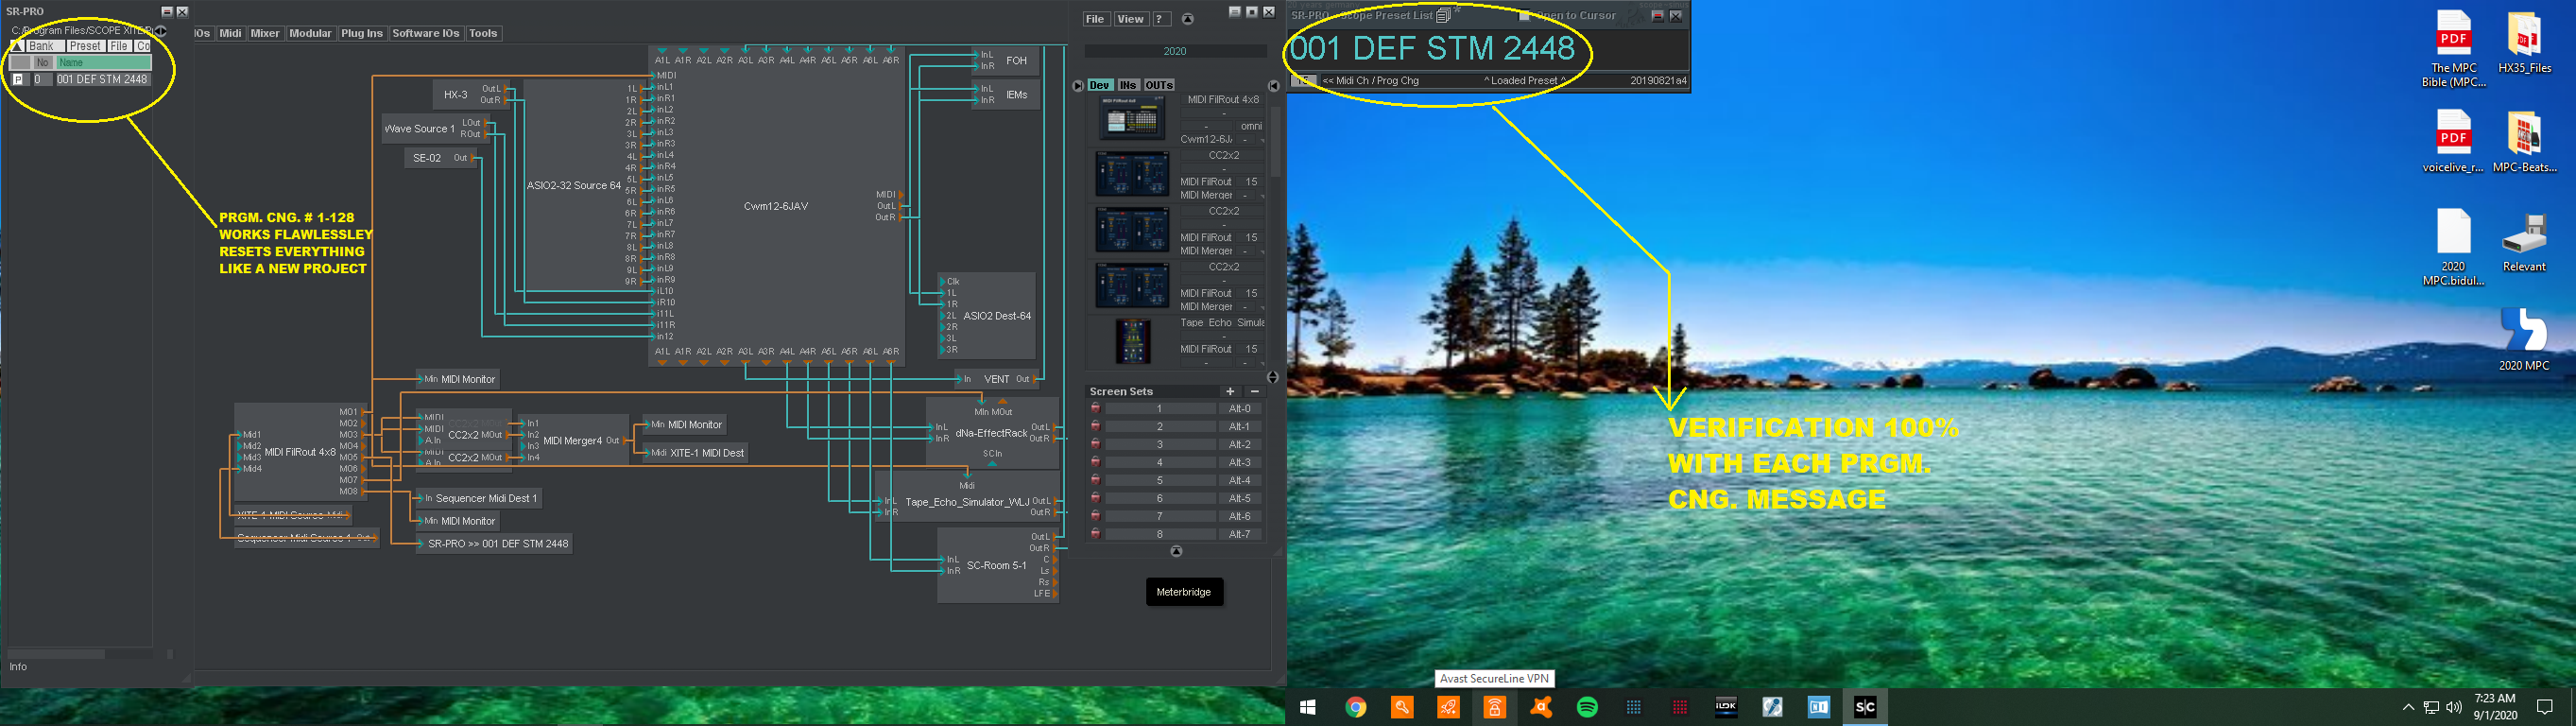This screenshot has width=2576, height=726.
Task: Open the Spotify taskbar icon
Action: pyautogui.click(x=1586, y=707)
